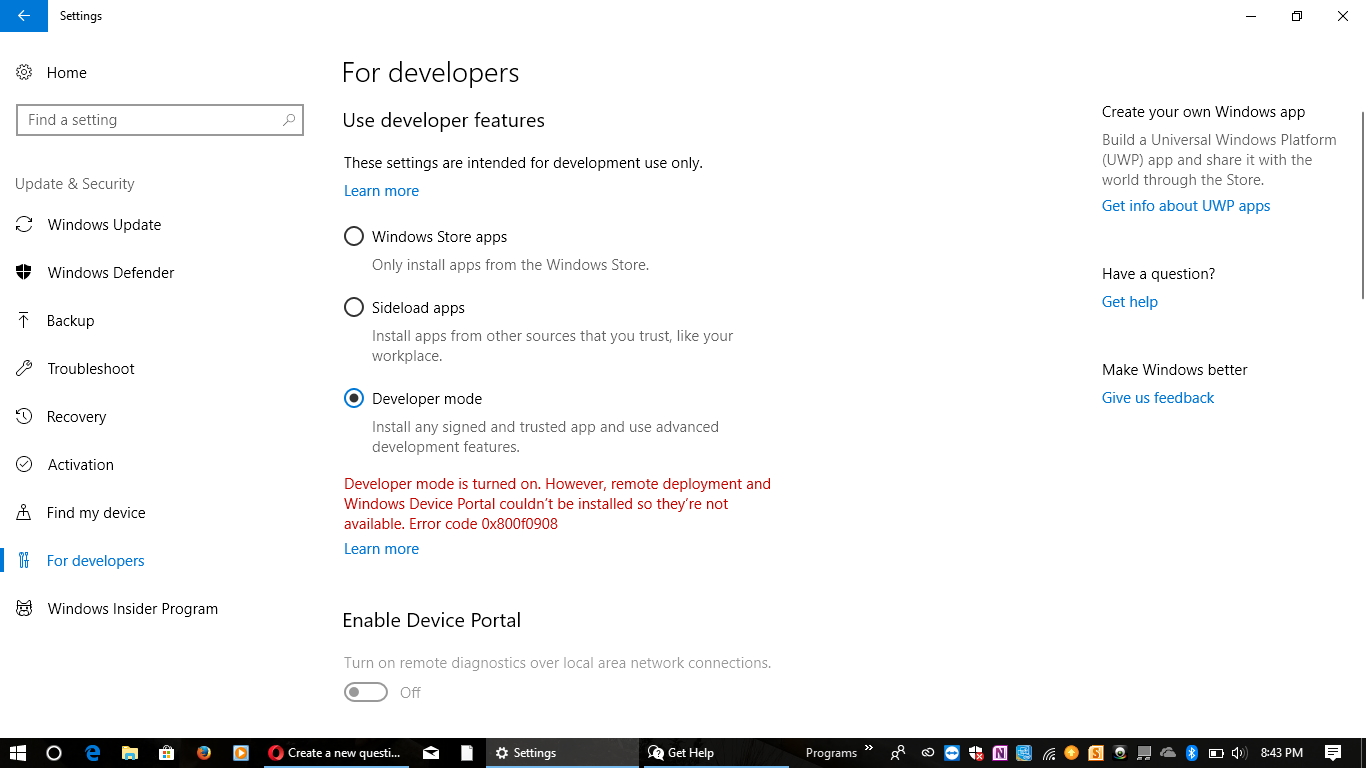Toggle the Enable Device Portal switch
This screenshot has height=768, width=1366.
(x=365, y=692)
